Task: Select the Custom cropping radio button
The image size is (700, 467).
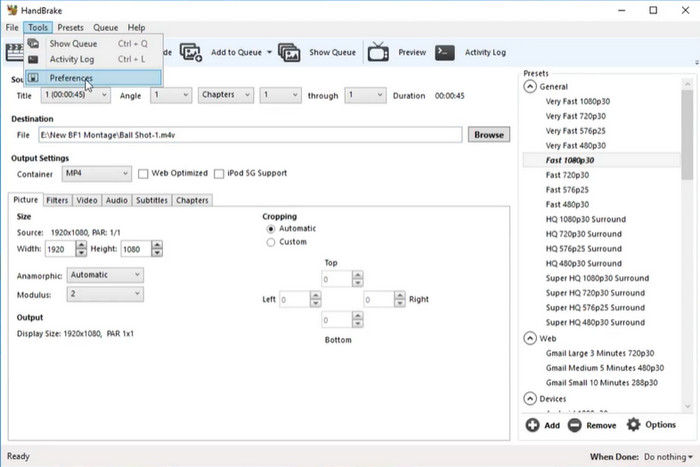Action: pos(270,242)
